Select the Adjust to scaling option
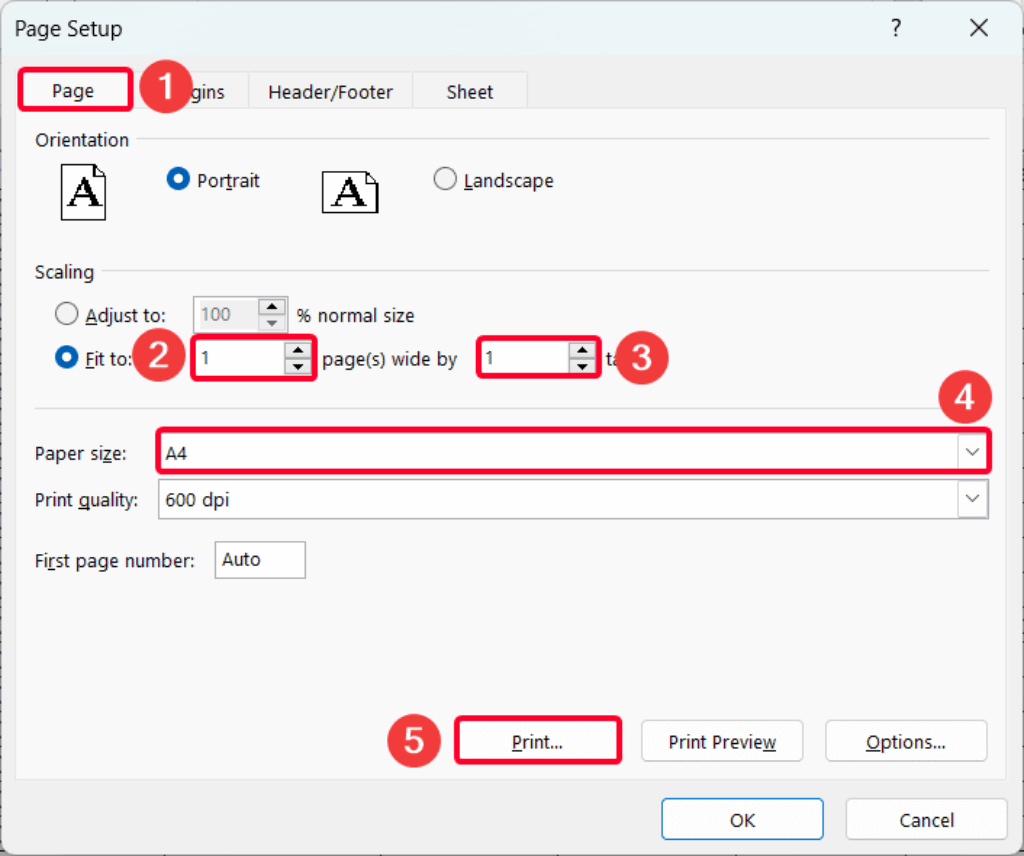 [x=66, y=313]
